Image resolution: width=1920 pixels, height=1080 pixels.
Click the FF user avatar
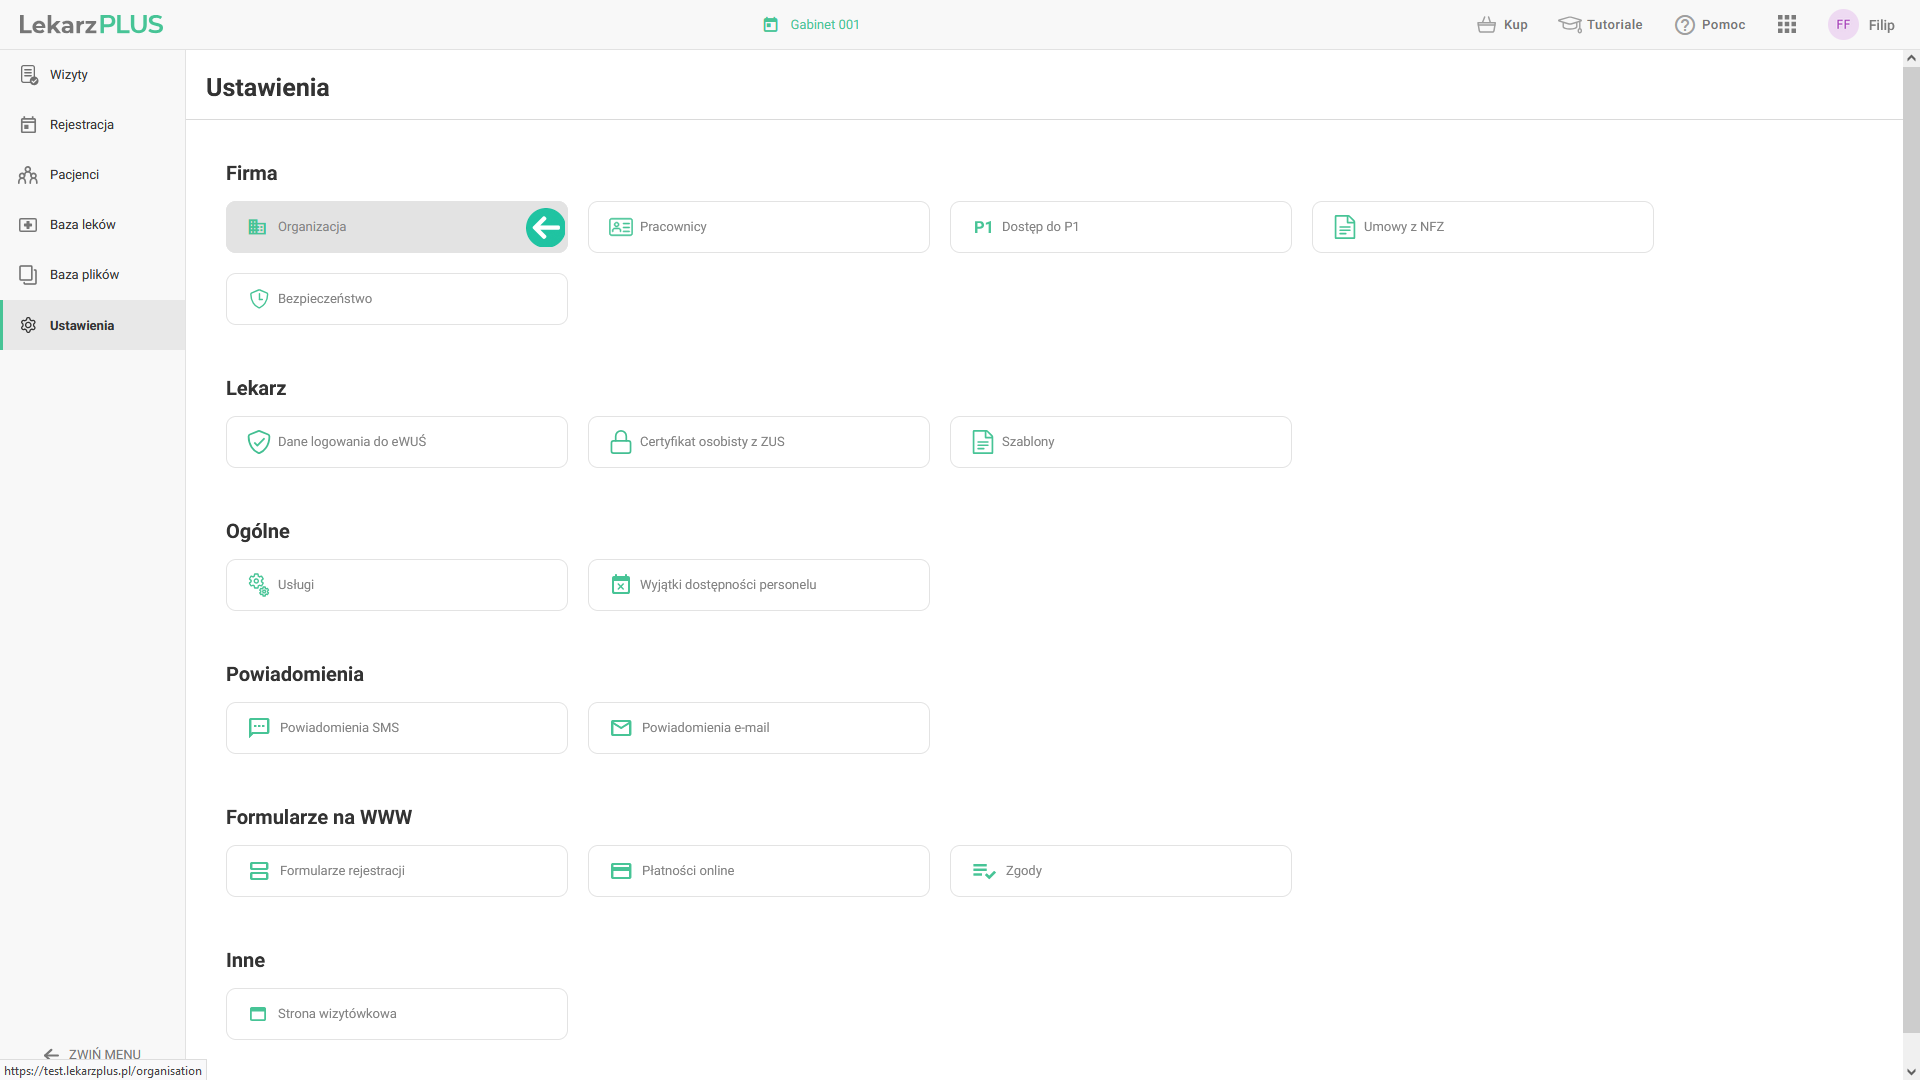pos(1842,25)
